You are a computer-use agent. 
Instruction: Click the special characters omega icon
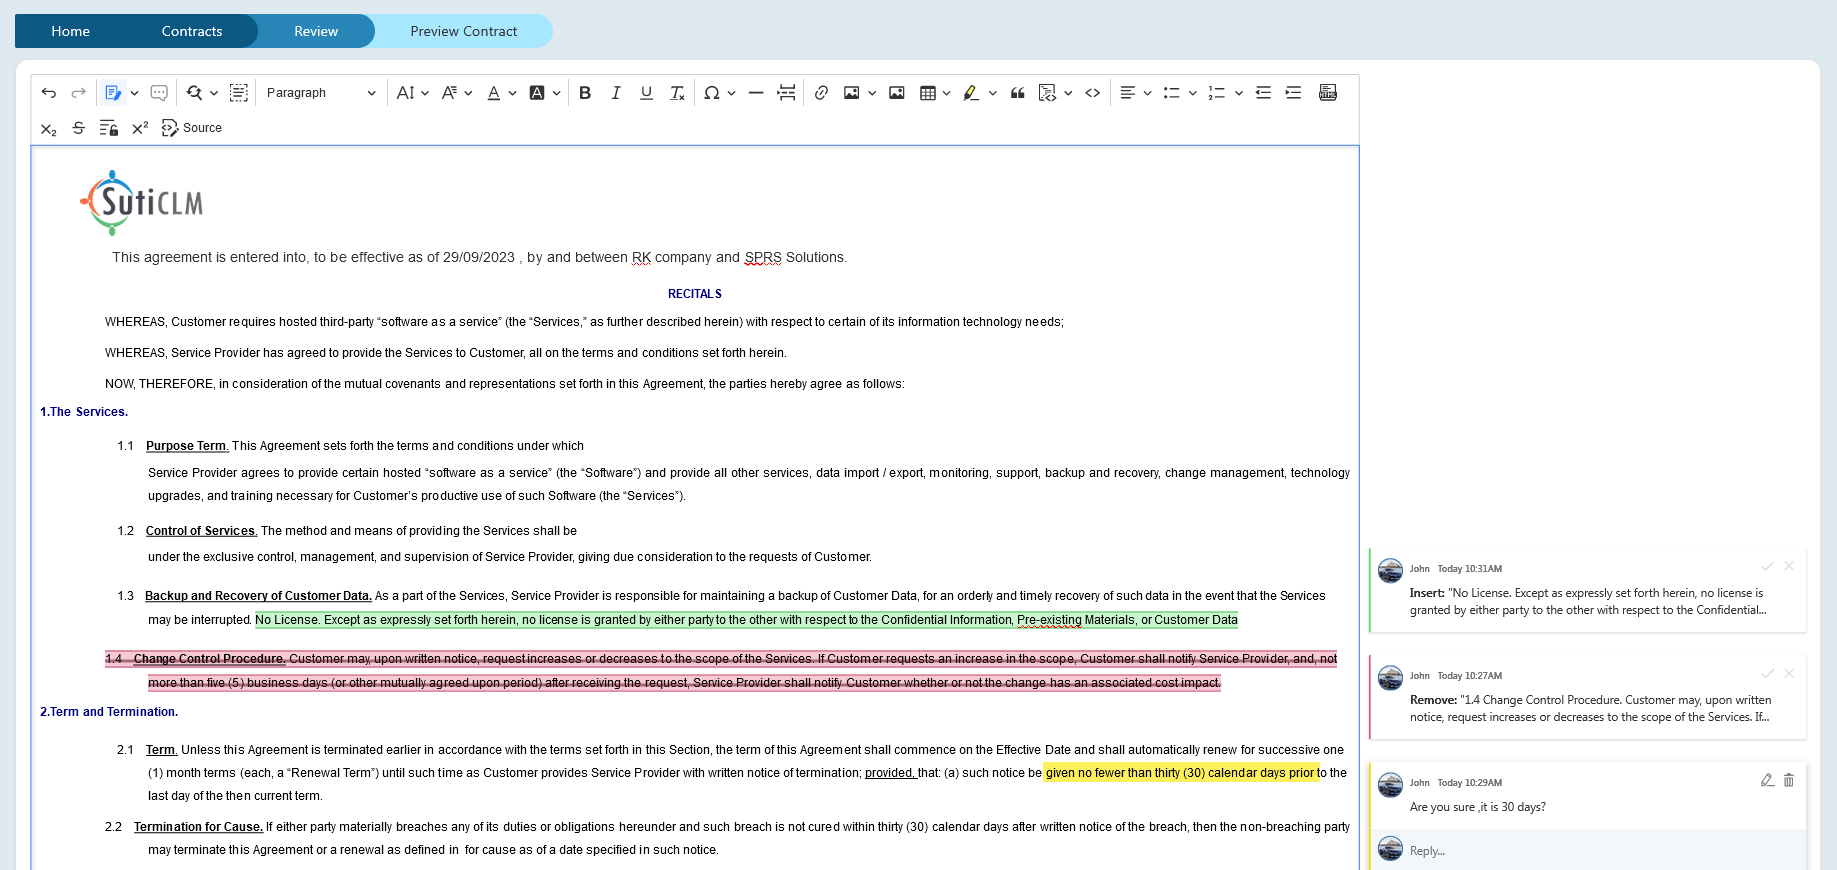[x=711, y=93]
